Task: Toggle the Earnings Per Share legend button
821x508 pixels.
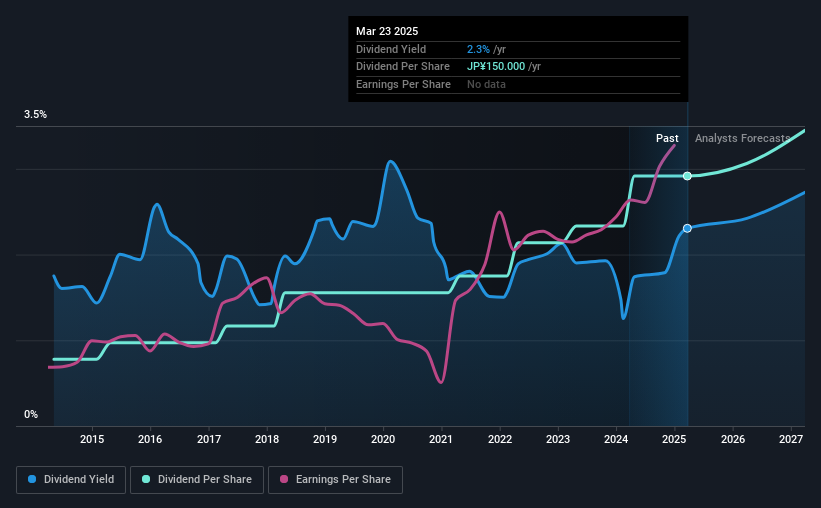Action: tap(335, 480)
